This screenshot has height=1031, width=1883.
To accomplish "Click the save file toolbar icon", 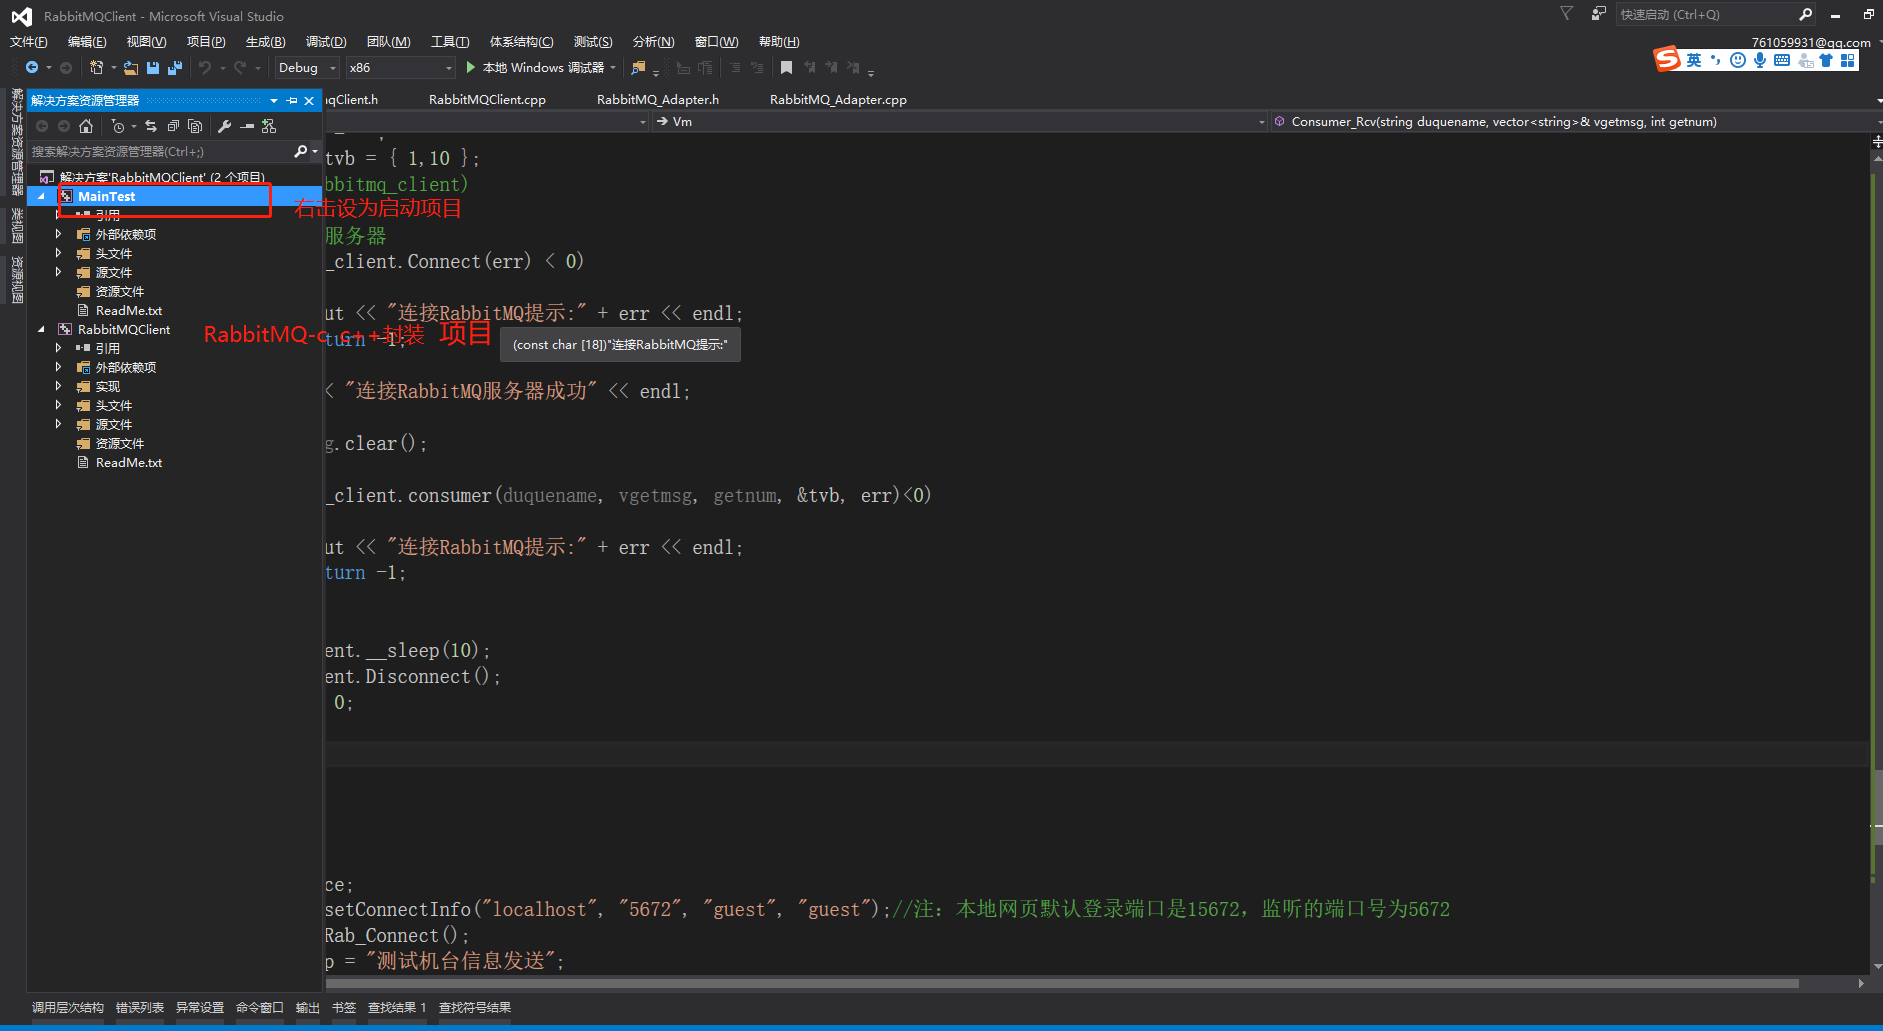I will [x=153, y=68].
